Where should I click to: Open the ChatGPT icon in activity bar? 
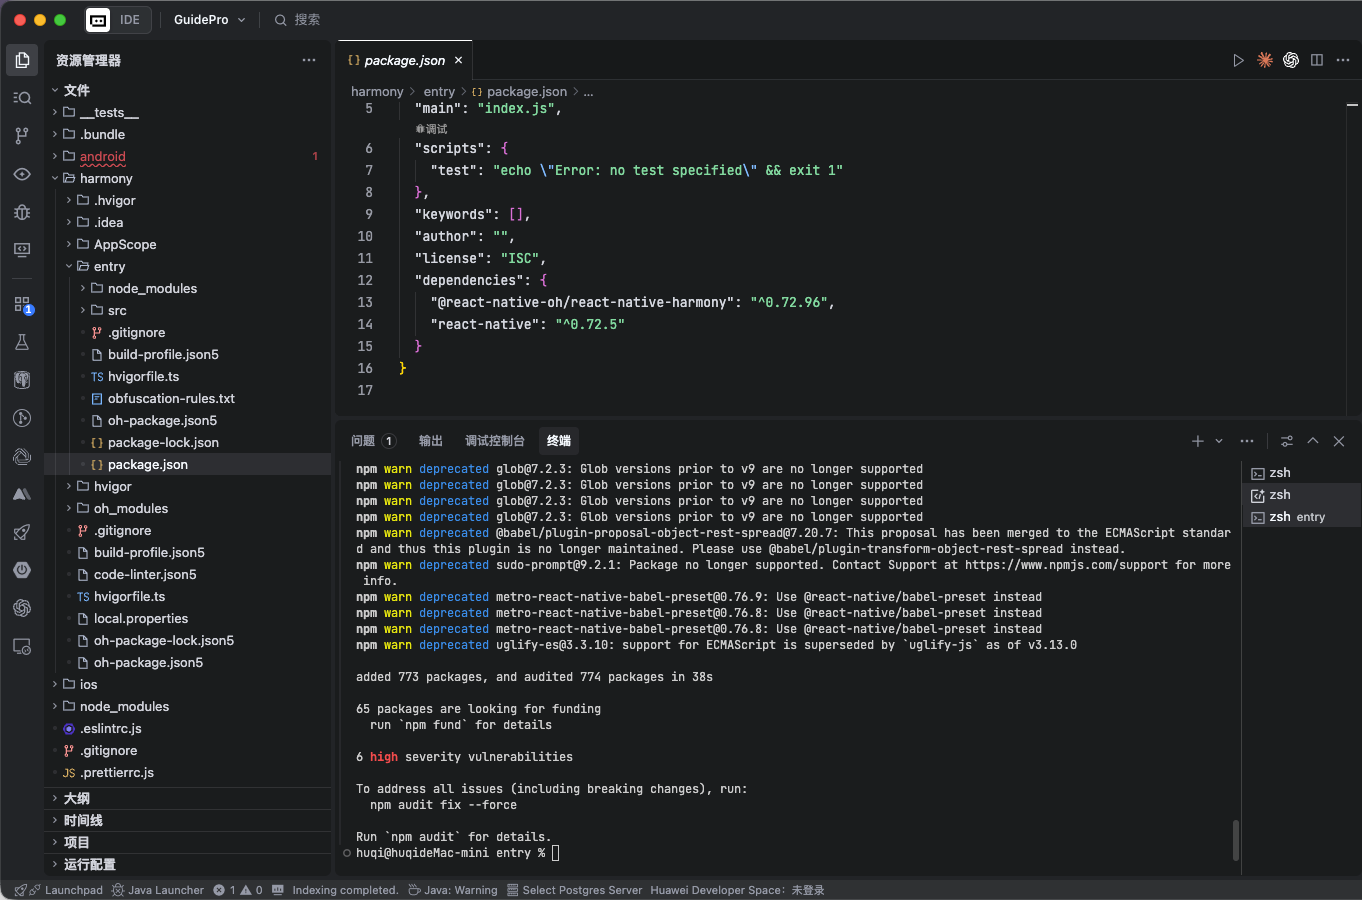[22, 608]
